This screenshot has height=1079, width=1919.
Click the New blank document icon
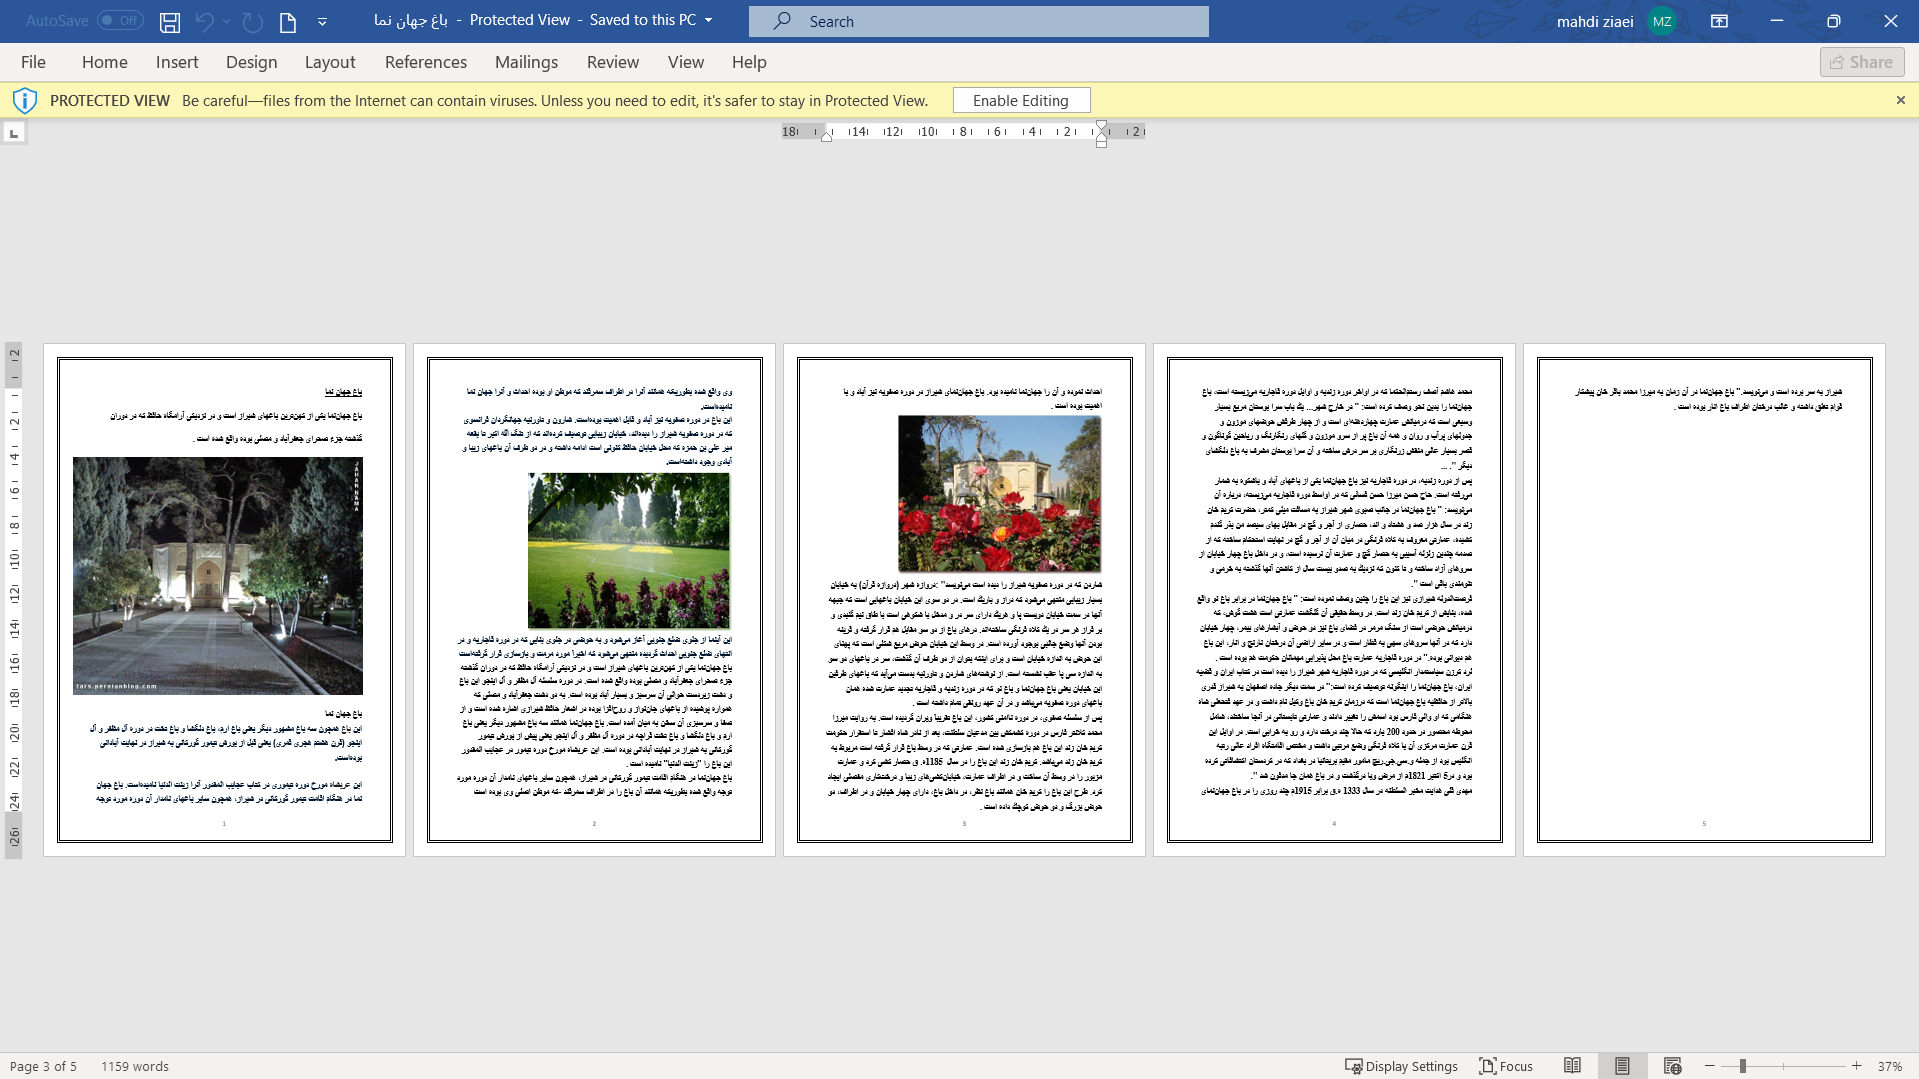click(288, 21)
